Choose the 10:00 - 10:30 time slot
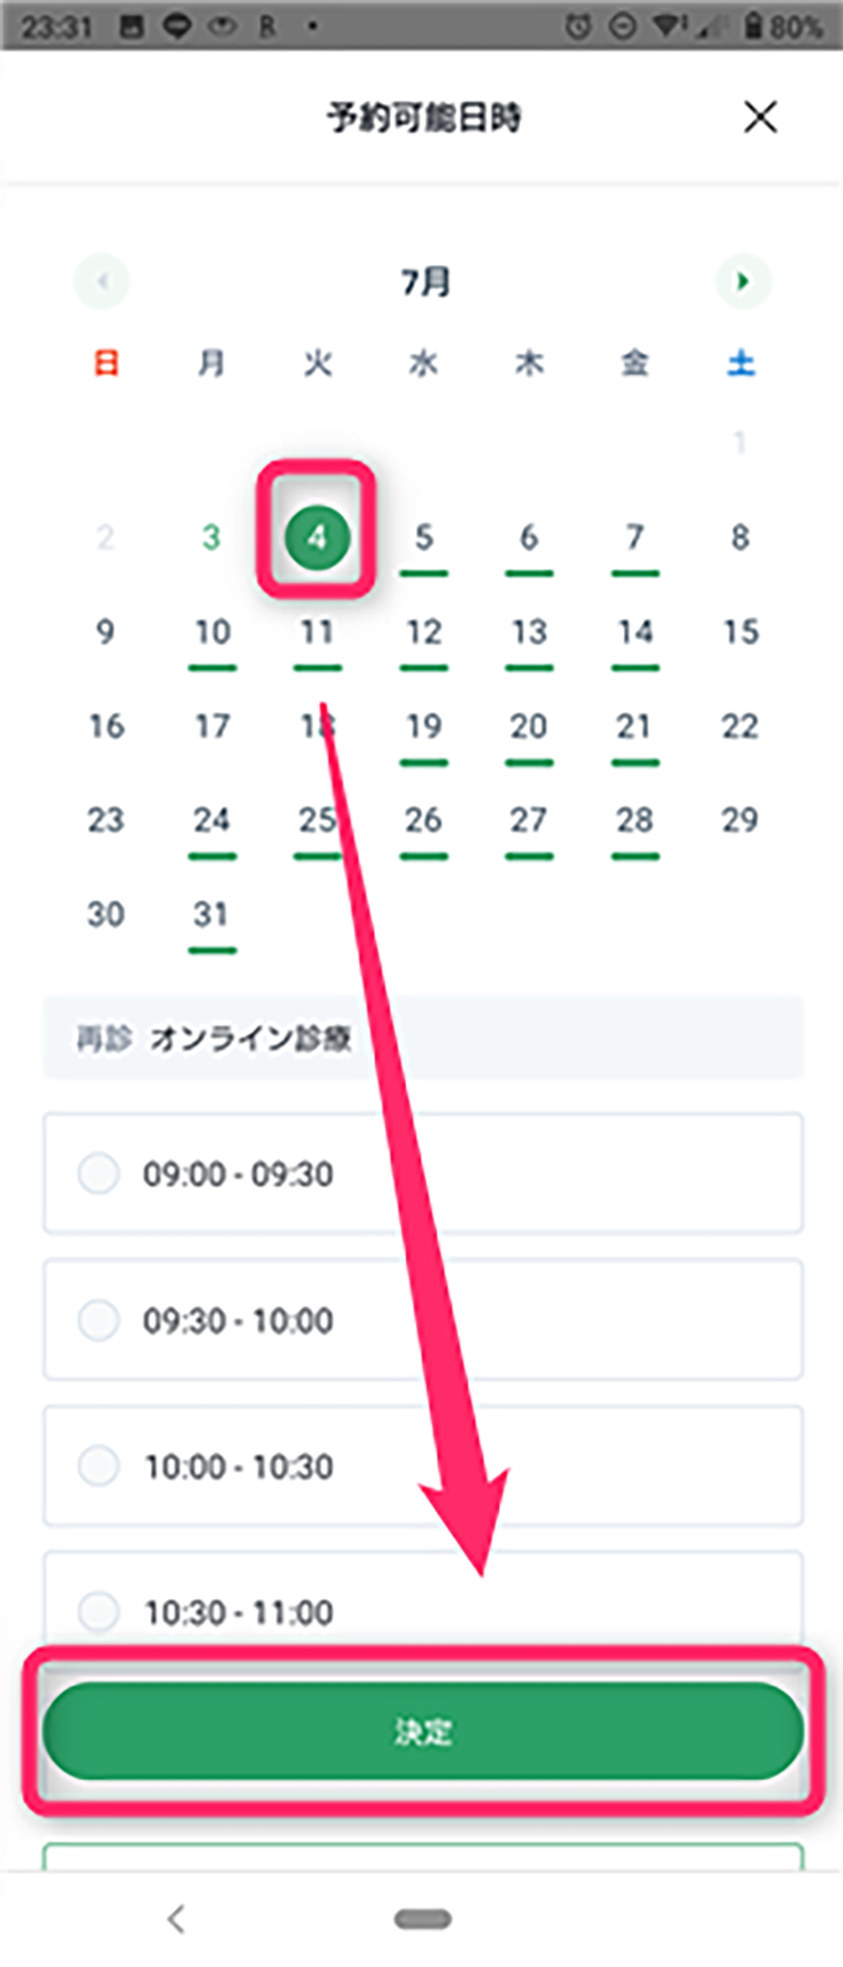The image size is (843, 1967). point(99,1466)
